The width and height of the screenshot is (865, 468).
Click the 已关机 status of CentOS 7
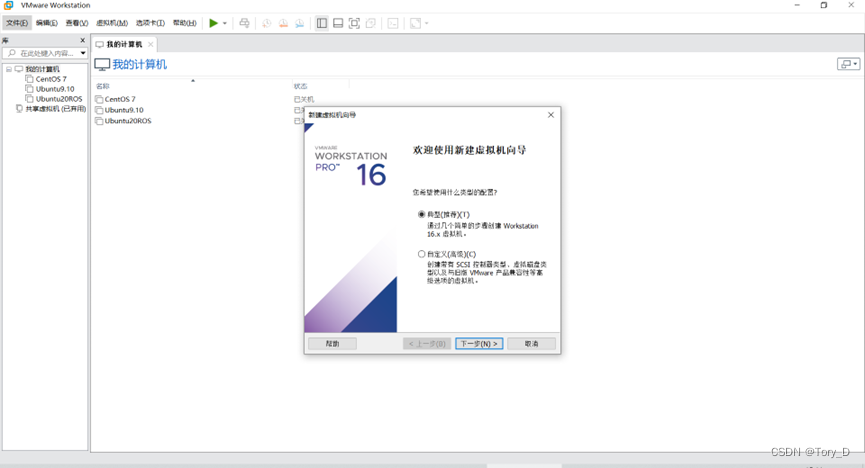tap(304, 99)
